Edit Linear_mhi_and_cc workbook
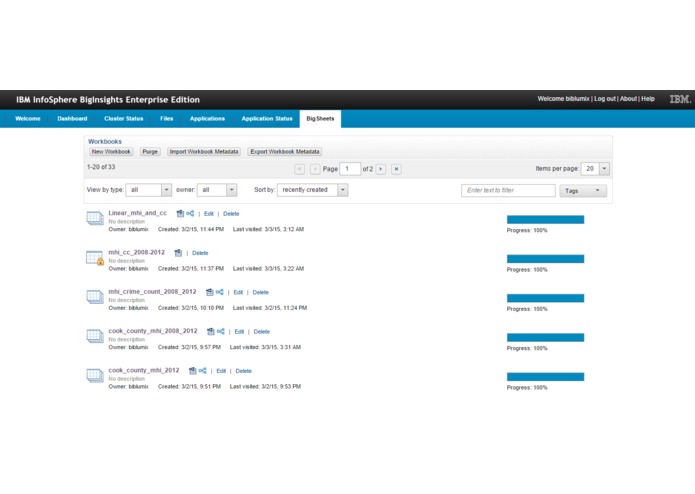 tap(209, 214)
